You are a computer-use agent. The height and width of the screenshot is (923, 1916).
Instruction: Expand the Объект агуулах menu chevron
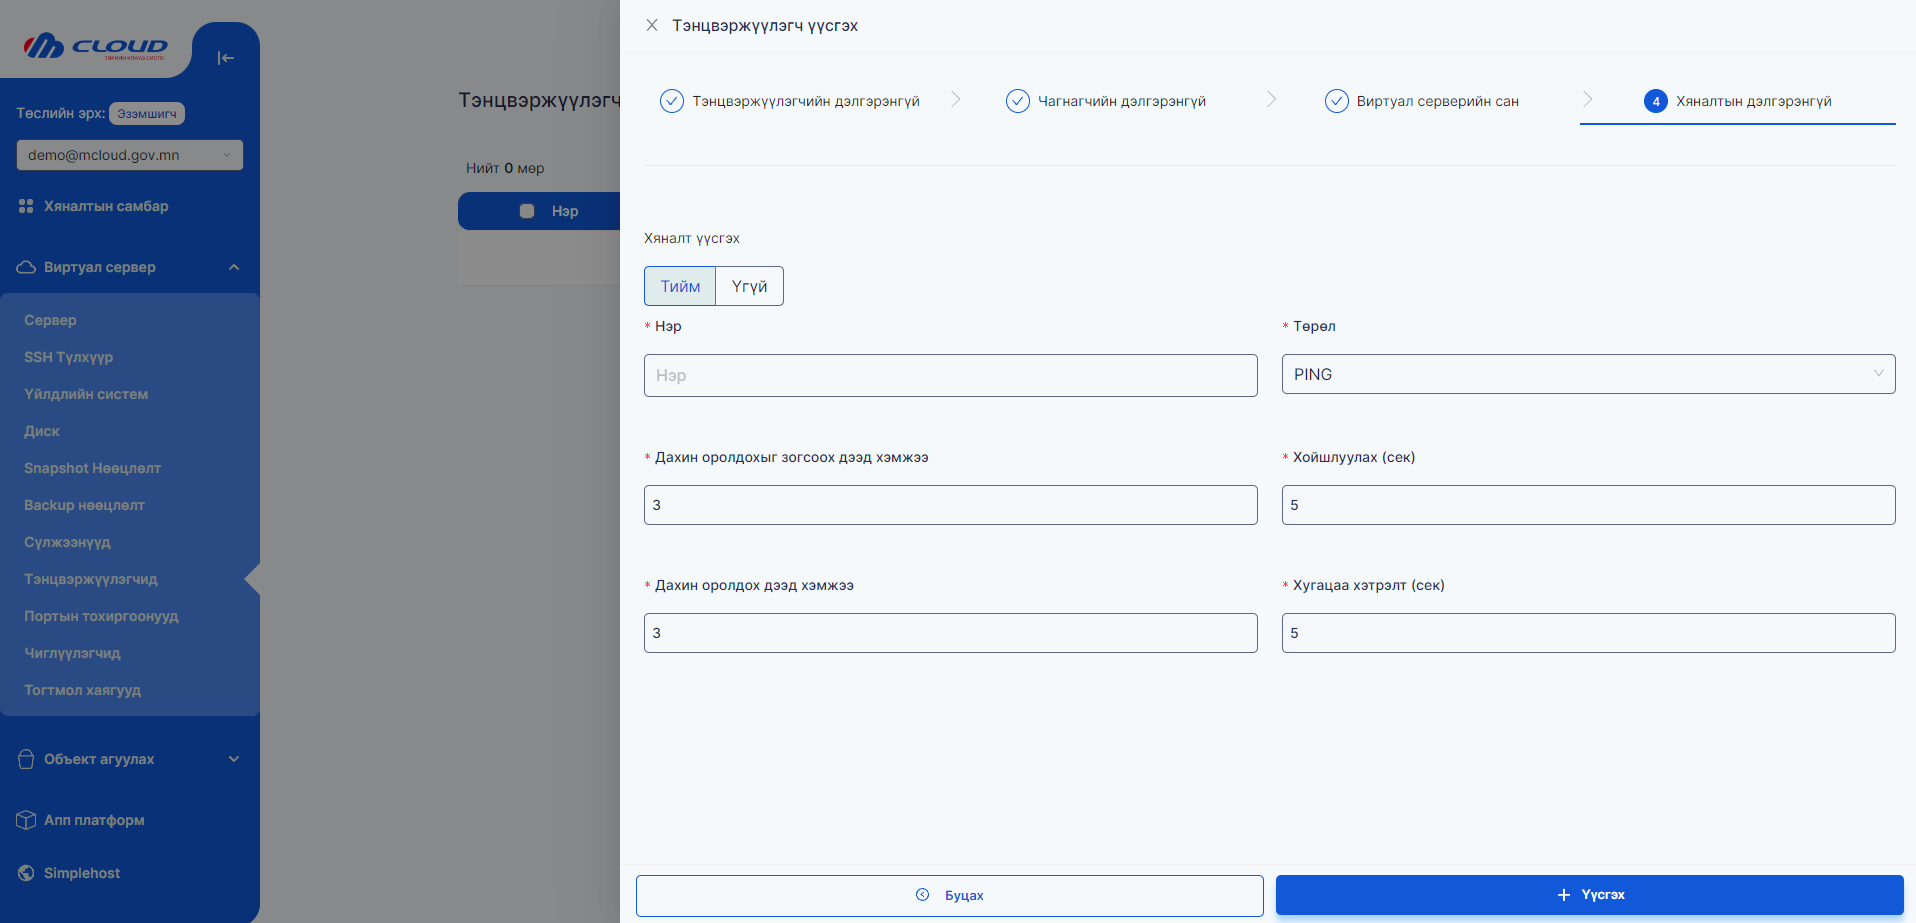[234, 759]
